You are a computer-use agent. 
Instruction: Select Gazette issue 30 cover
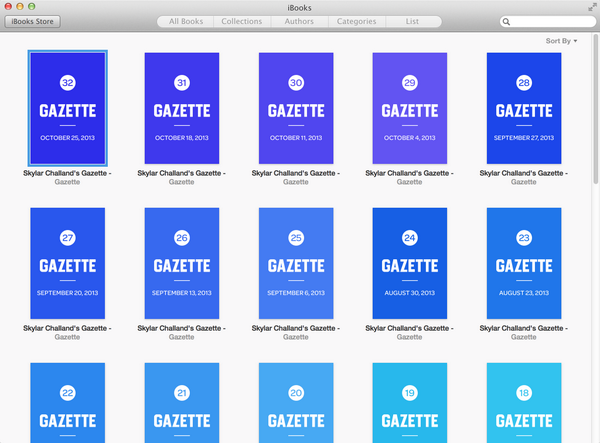click(296, 108)
